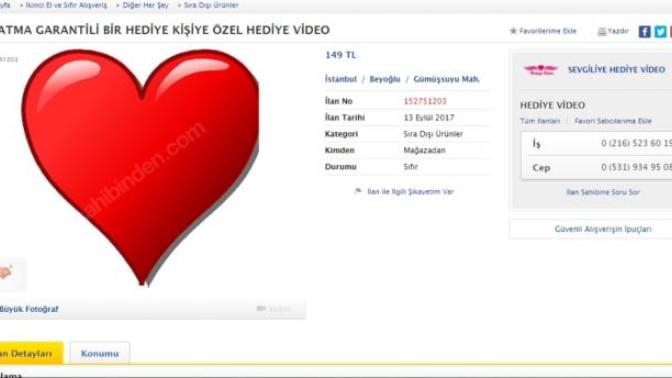View Tüm İlanları of the seller
The width and height of the screenshot is (672, 378).
(x=540, y=121)
